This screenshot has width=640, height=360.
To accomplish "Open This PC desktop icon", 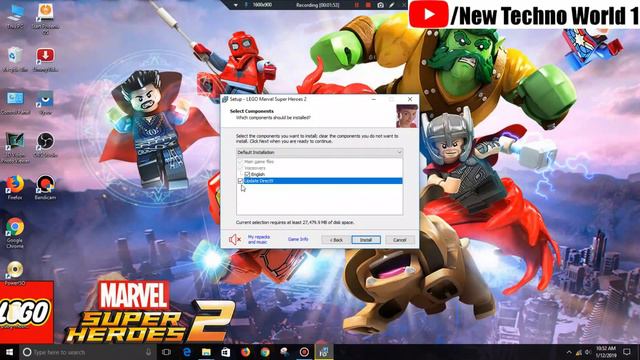I will pos(15,16).
